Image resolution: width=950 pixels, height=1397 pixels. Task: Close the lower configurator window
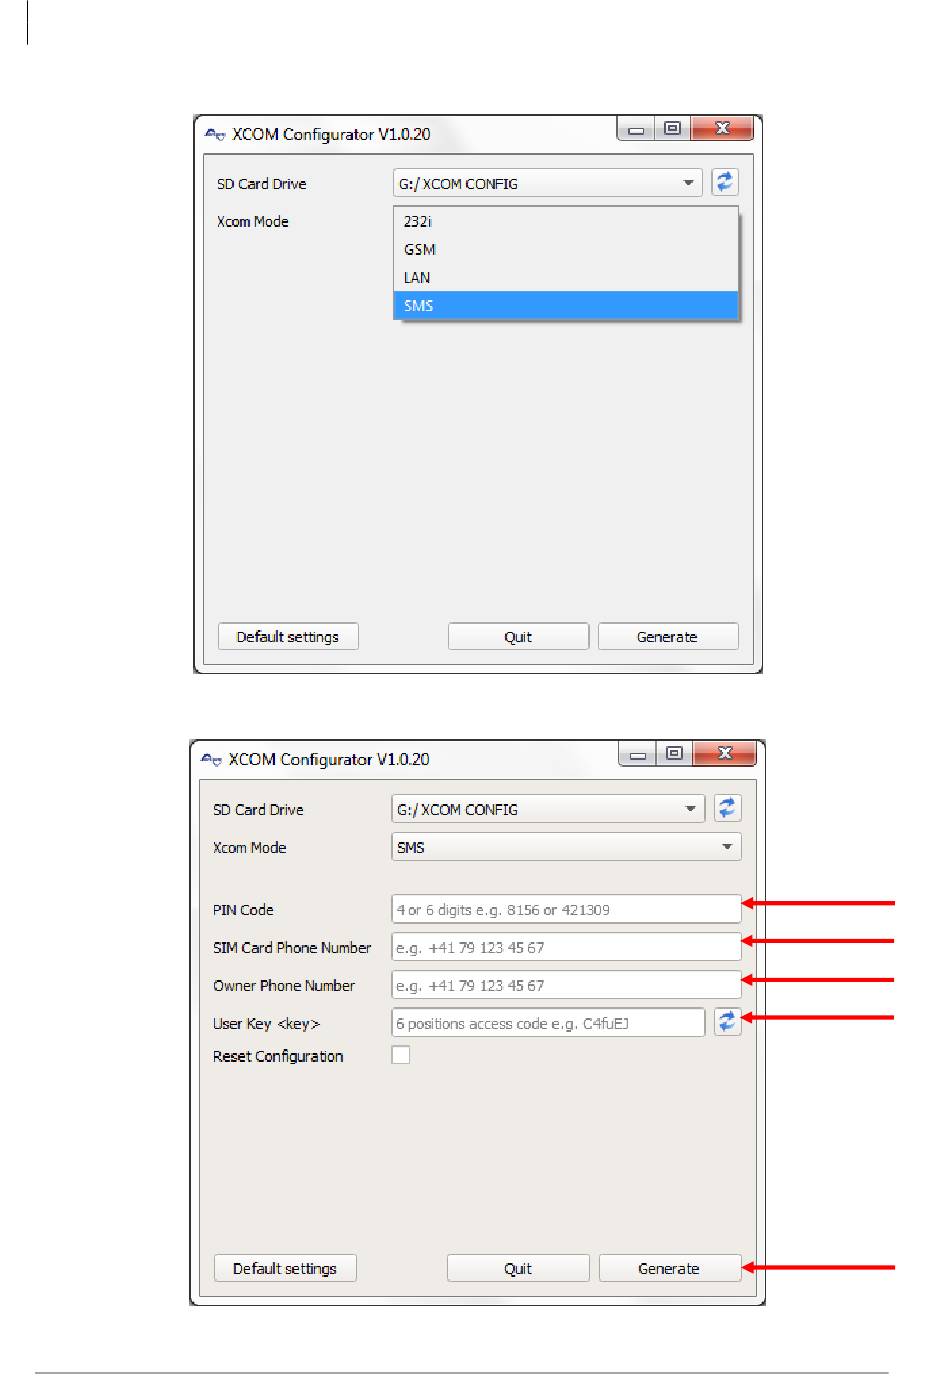click(724, 753)
